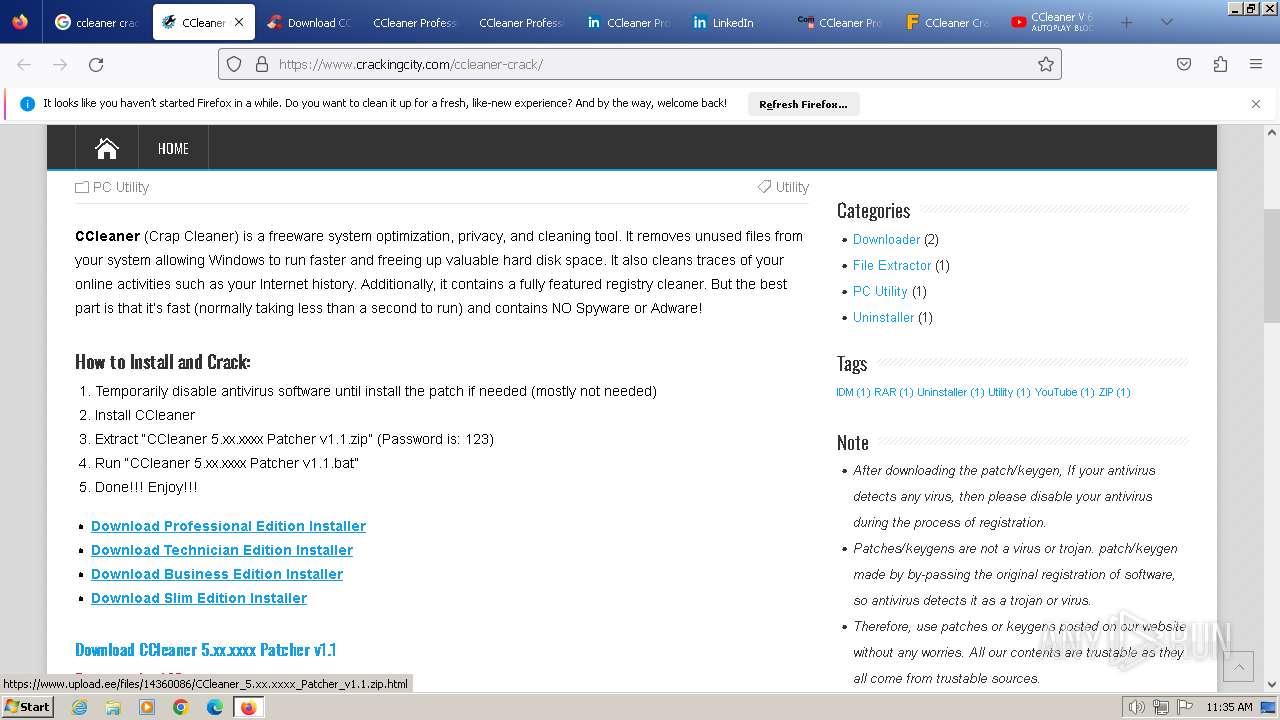Viewport: 1280px width, 720px height.
Task: Click the YouTube (1) tag
Action: coord(1064,392)
